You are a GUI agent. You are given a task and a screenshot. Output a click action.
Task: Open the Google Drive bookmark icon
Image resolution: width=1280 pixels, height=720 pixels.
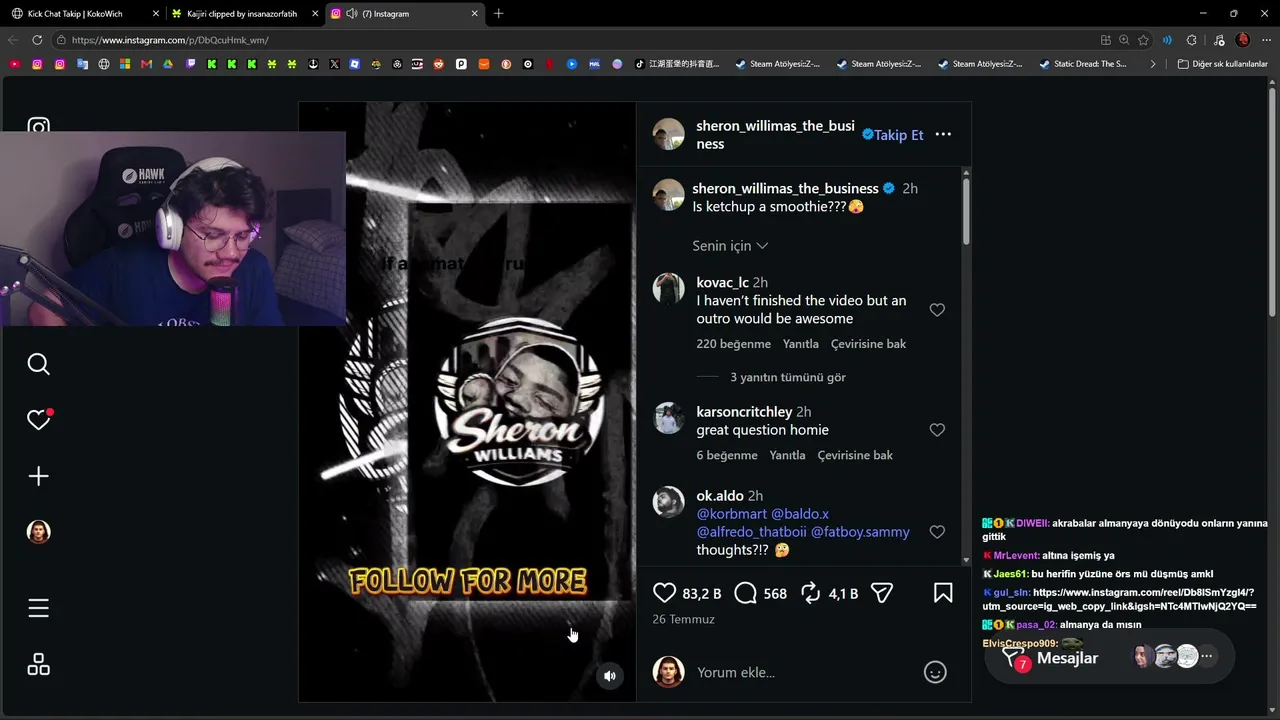point(168,64)
